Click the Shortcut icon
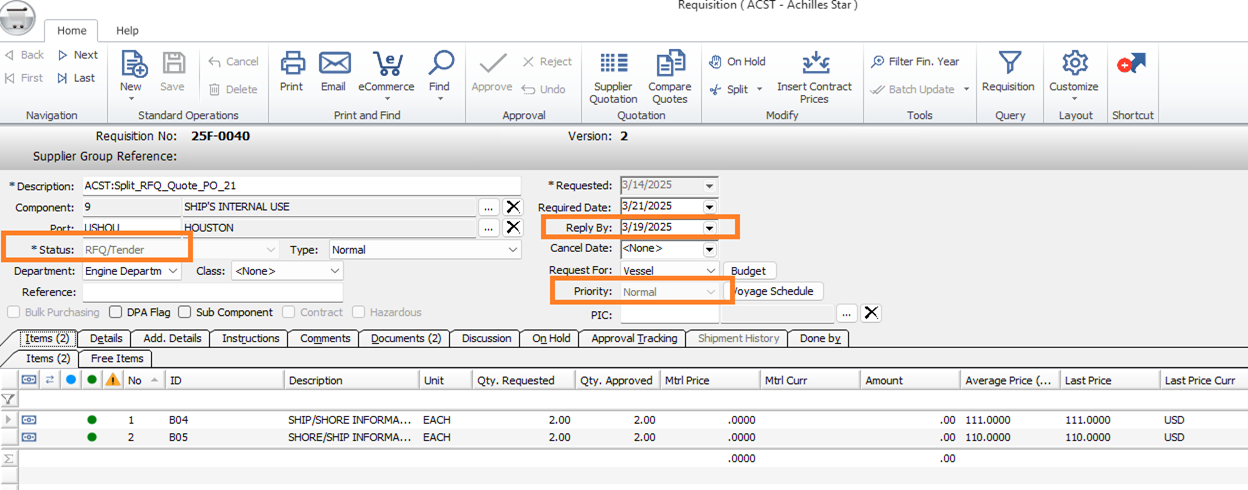1248x490 pixels. pyautogui.click(x=1132, y=66)
